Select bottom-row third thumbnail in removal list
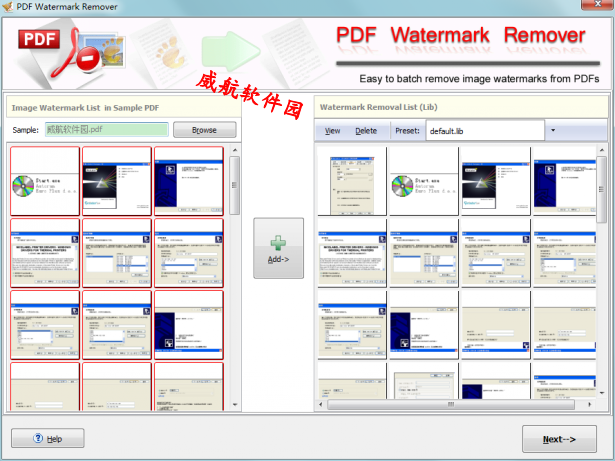The height and width of the screenshot is (461, 615). [496, 381]
